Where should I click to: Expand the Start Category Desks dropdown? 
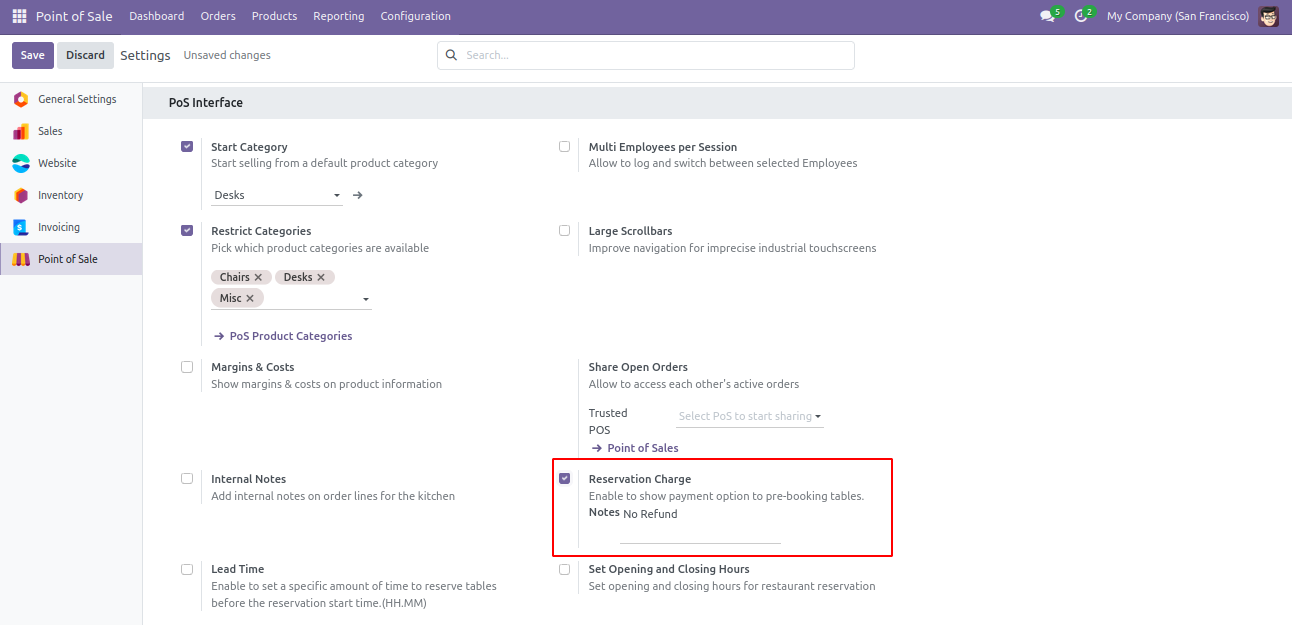[x=336, y=195]
